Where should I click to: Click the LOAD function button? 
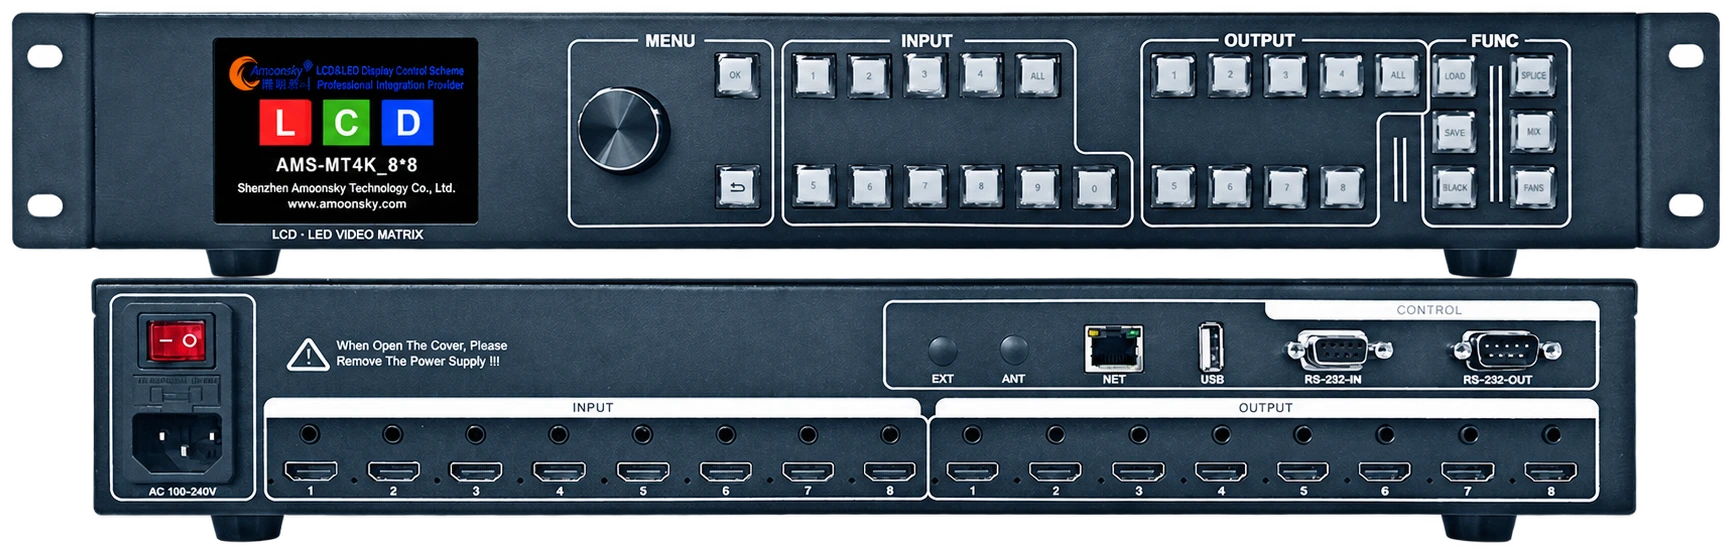(x=1455, y=76)
